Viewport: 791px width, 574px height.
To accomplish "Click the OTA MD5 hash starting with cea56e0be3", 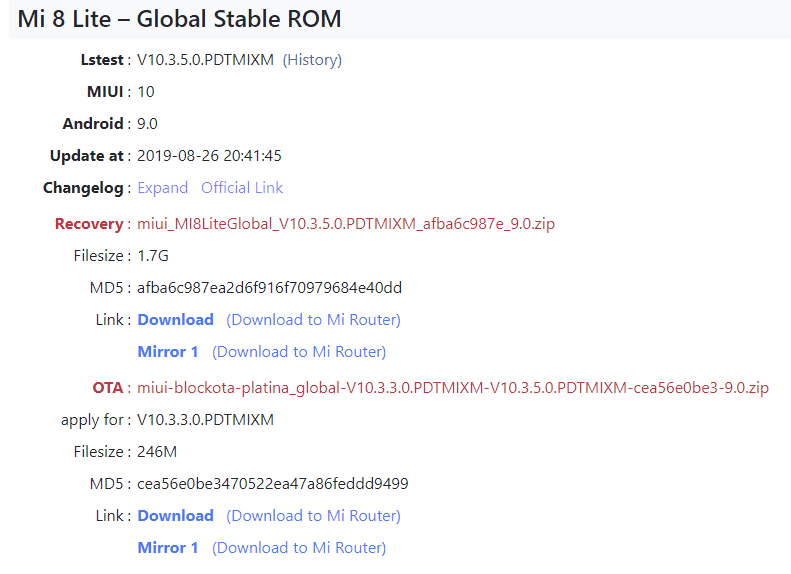I will 273,484.
